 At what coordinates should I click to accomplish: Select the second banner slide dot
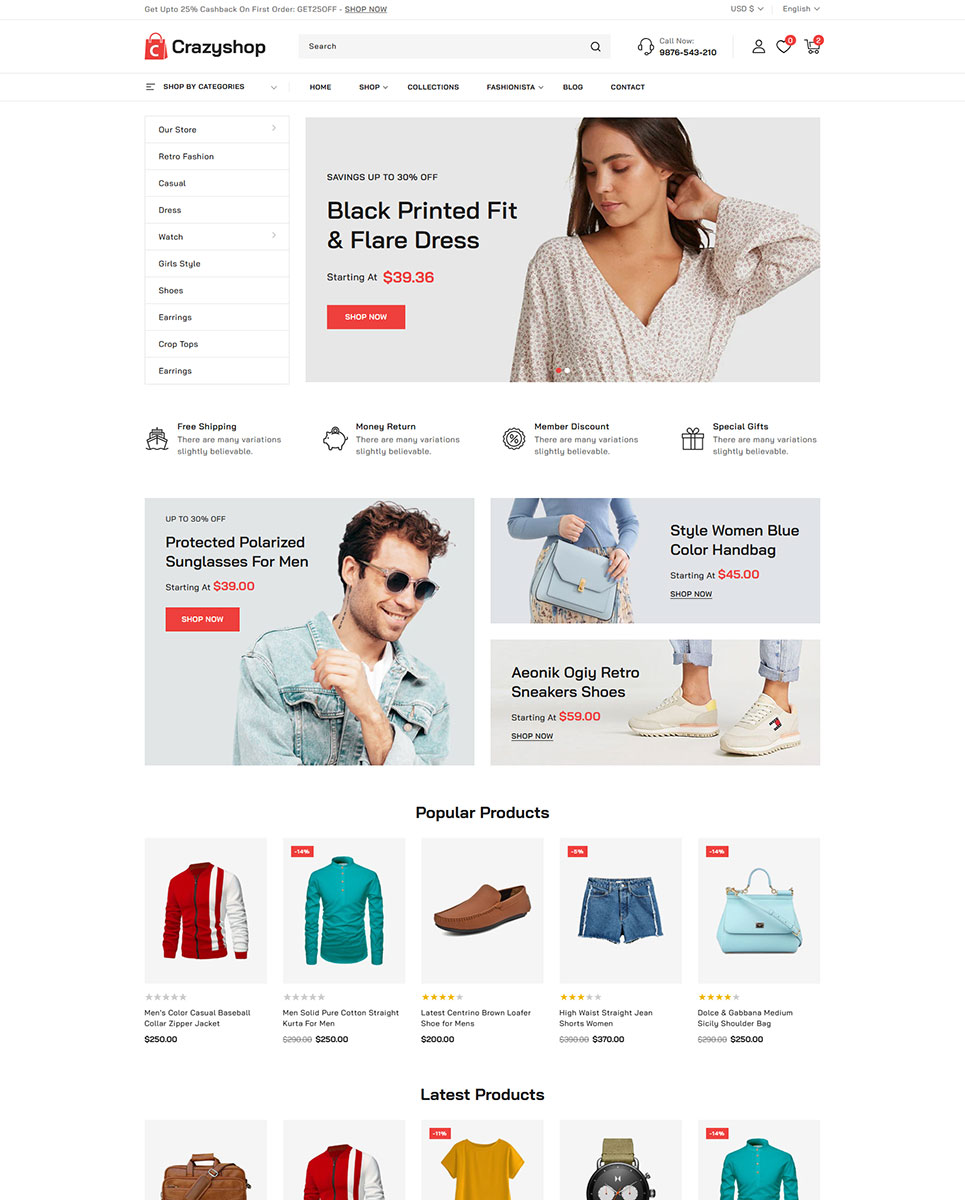pos(567,371)
